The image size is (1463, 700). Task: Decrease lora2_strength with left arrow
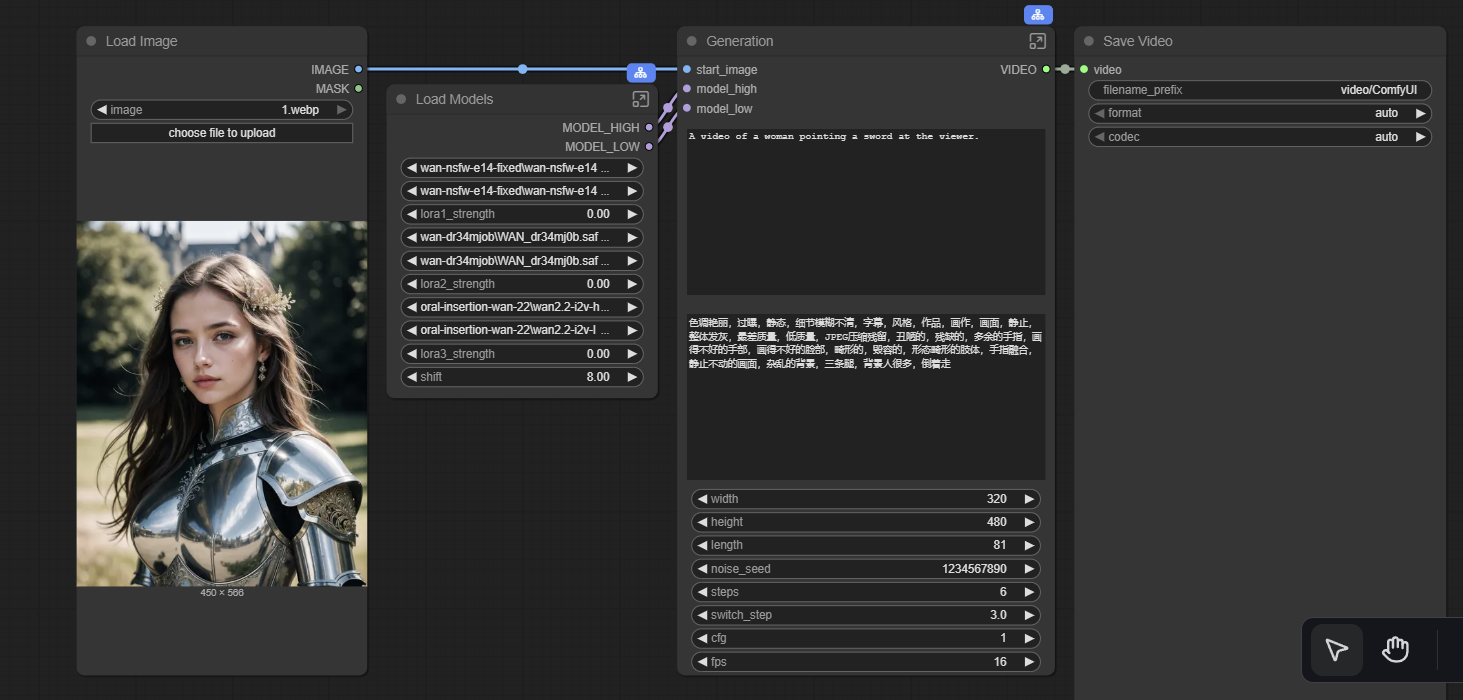[411, 284]
